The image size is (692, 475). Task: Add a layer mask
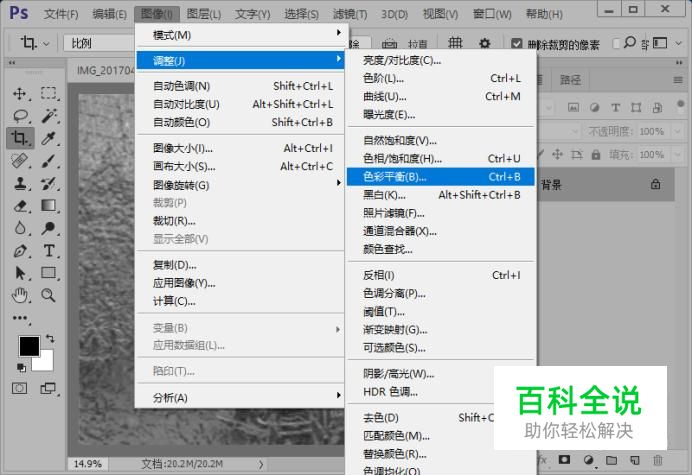[564, 460]
